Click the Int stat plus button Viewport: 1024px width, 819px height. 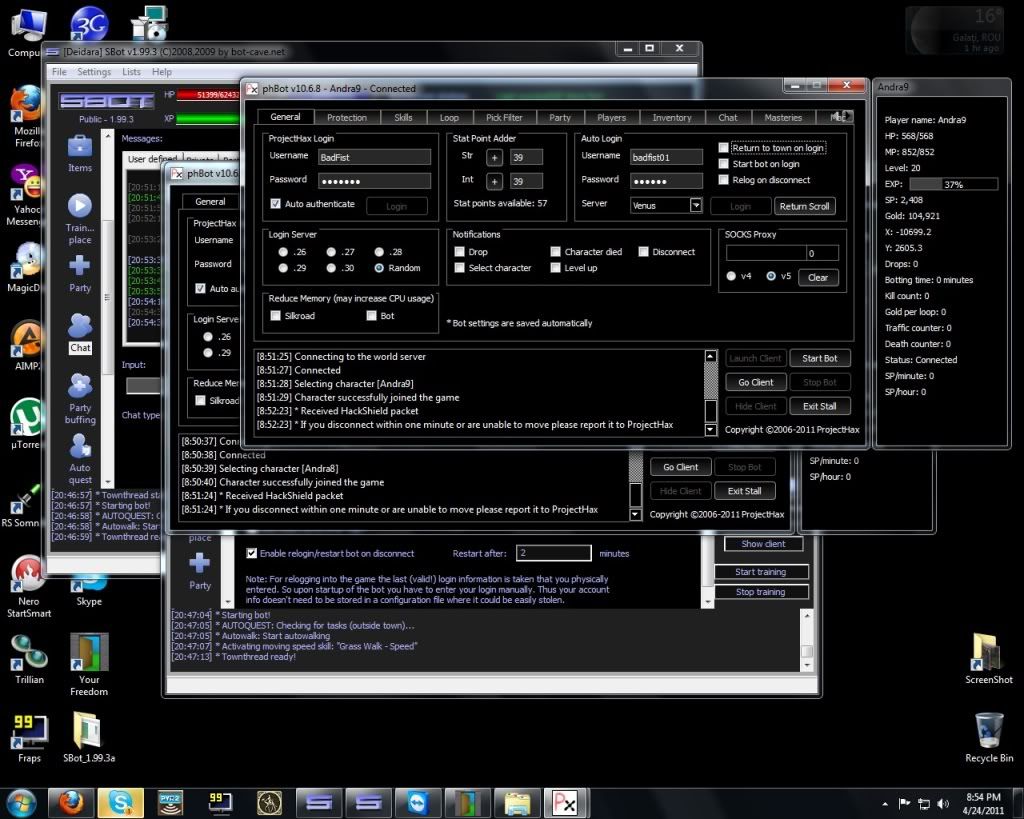[x=494, y=181]
